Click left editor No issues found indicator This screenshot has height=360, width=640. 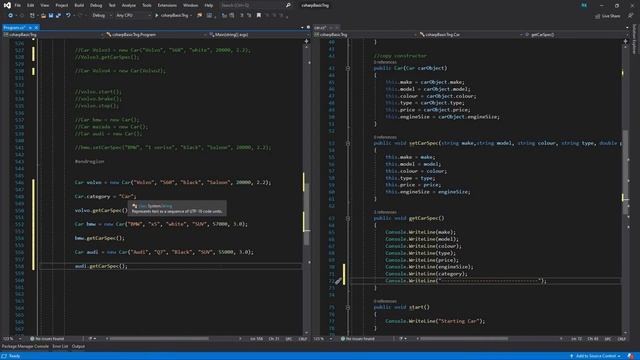47,339
